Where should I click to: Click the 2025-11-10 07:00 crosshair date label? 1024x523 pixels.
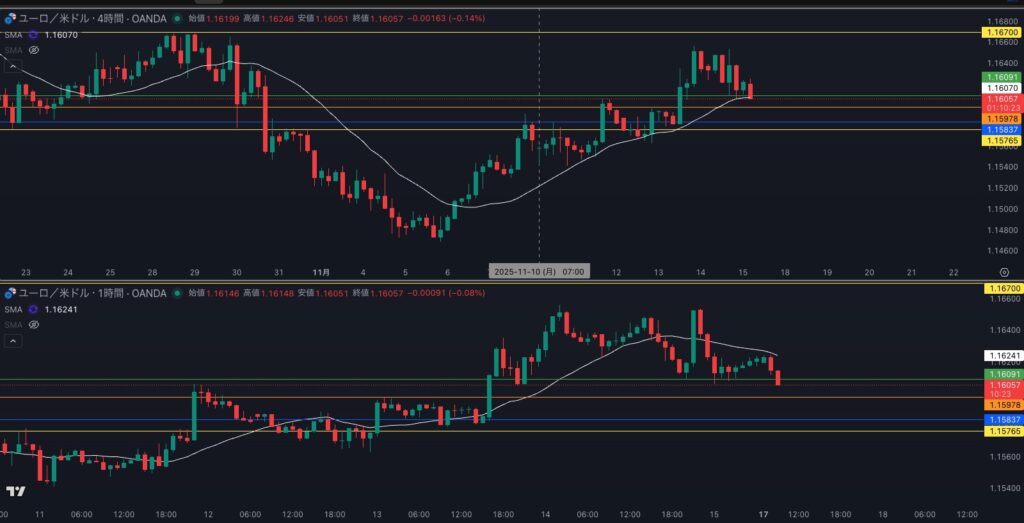pos(539,271)
